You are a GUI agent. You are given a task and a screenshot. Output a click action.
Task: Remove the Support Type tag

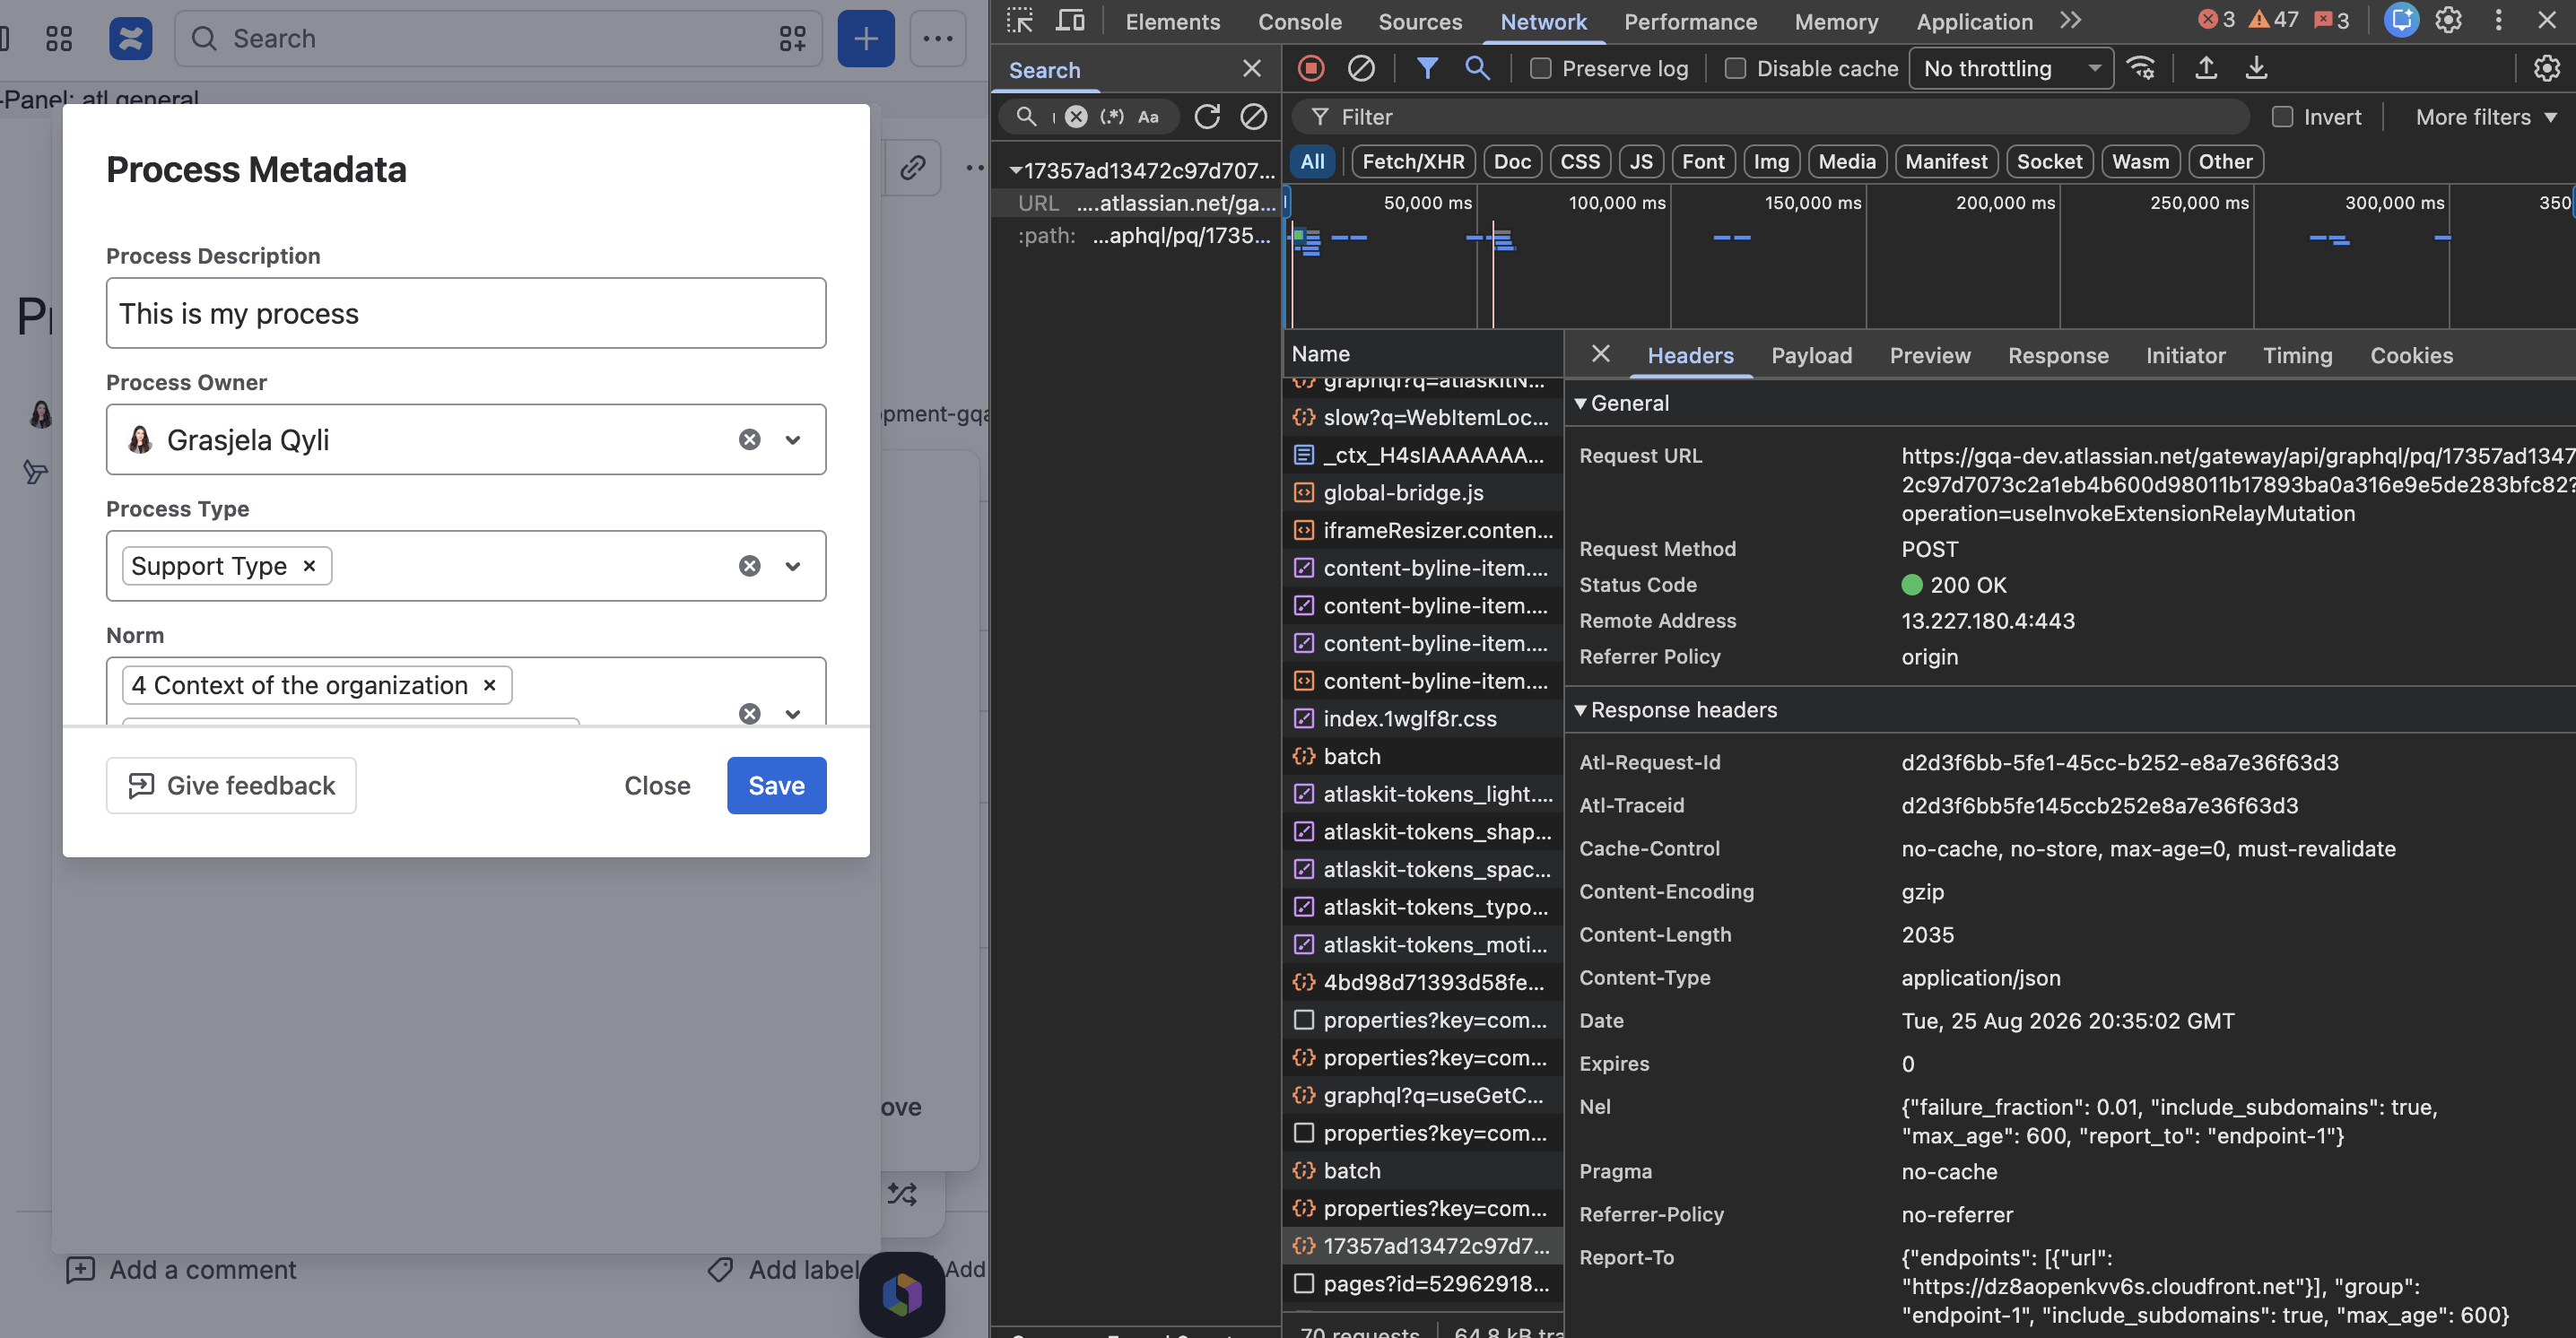tap(310, 566)
